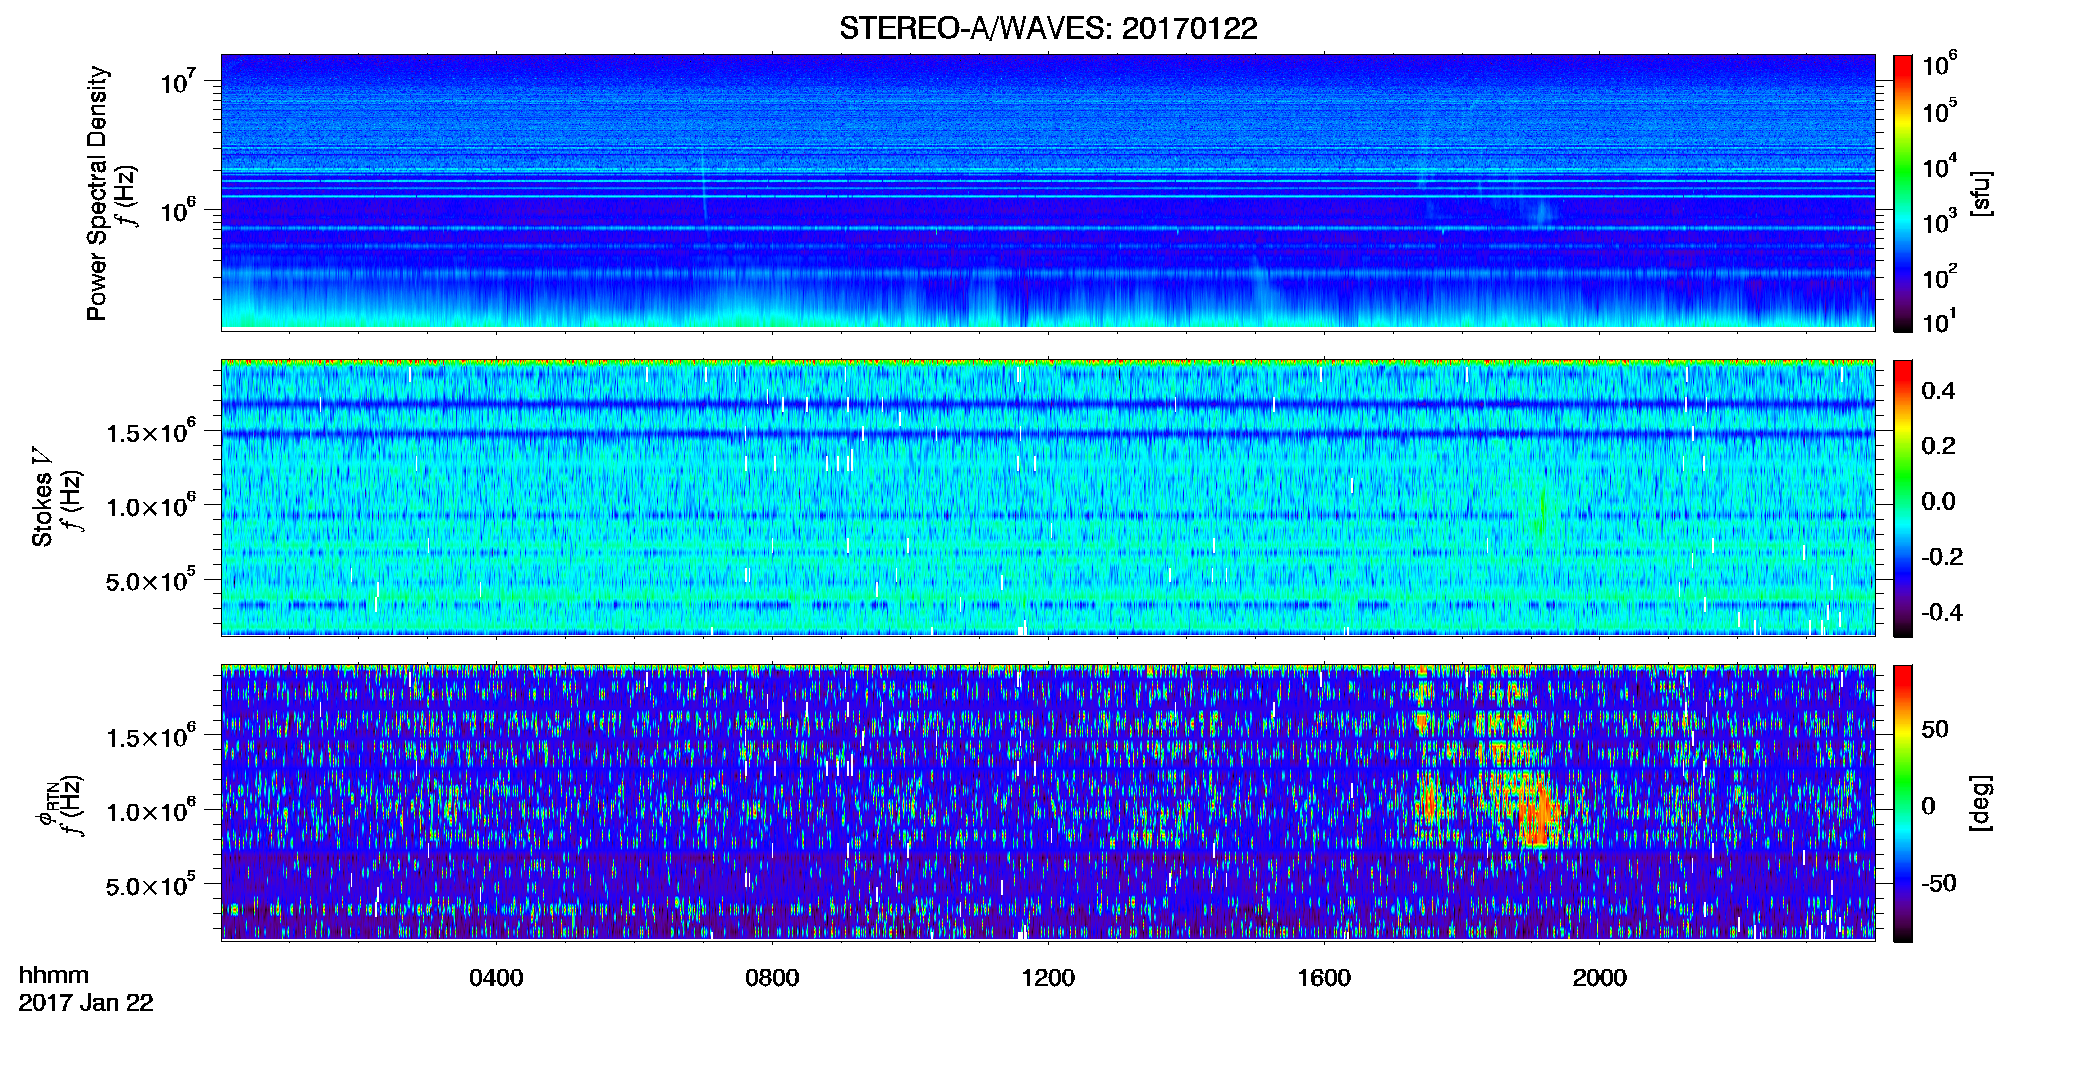Click the hhmm time format label
Image resolution: width=2096 pixels, height=1080 pixels.
(x=54, y=975)
